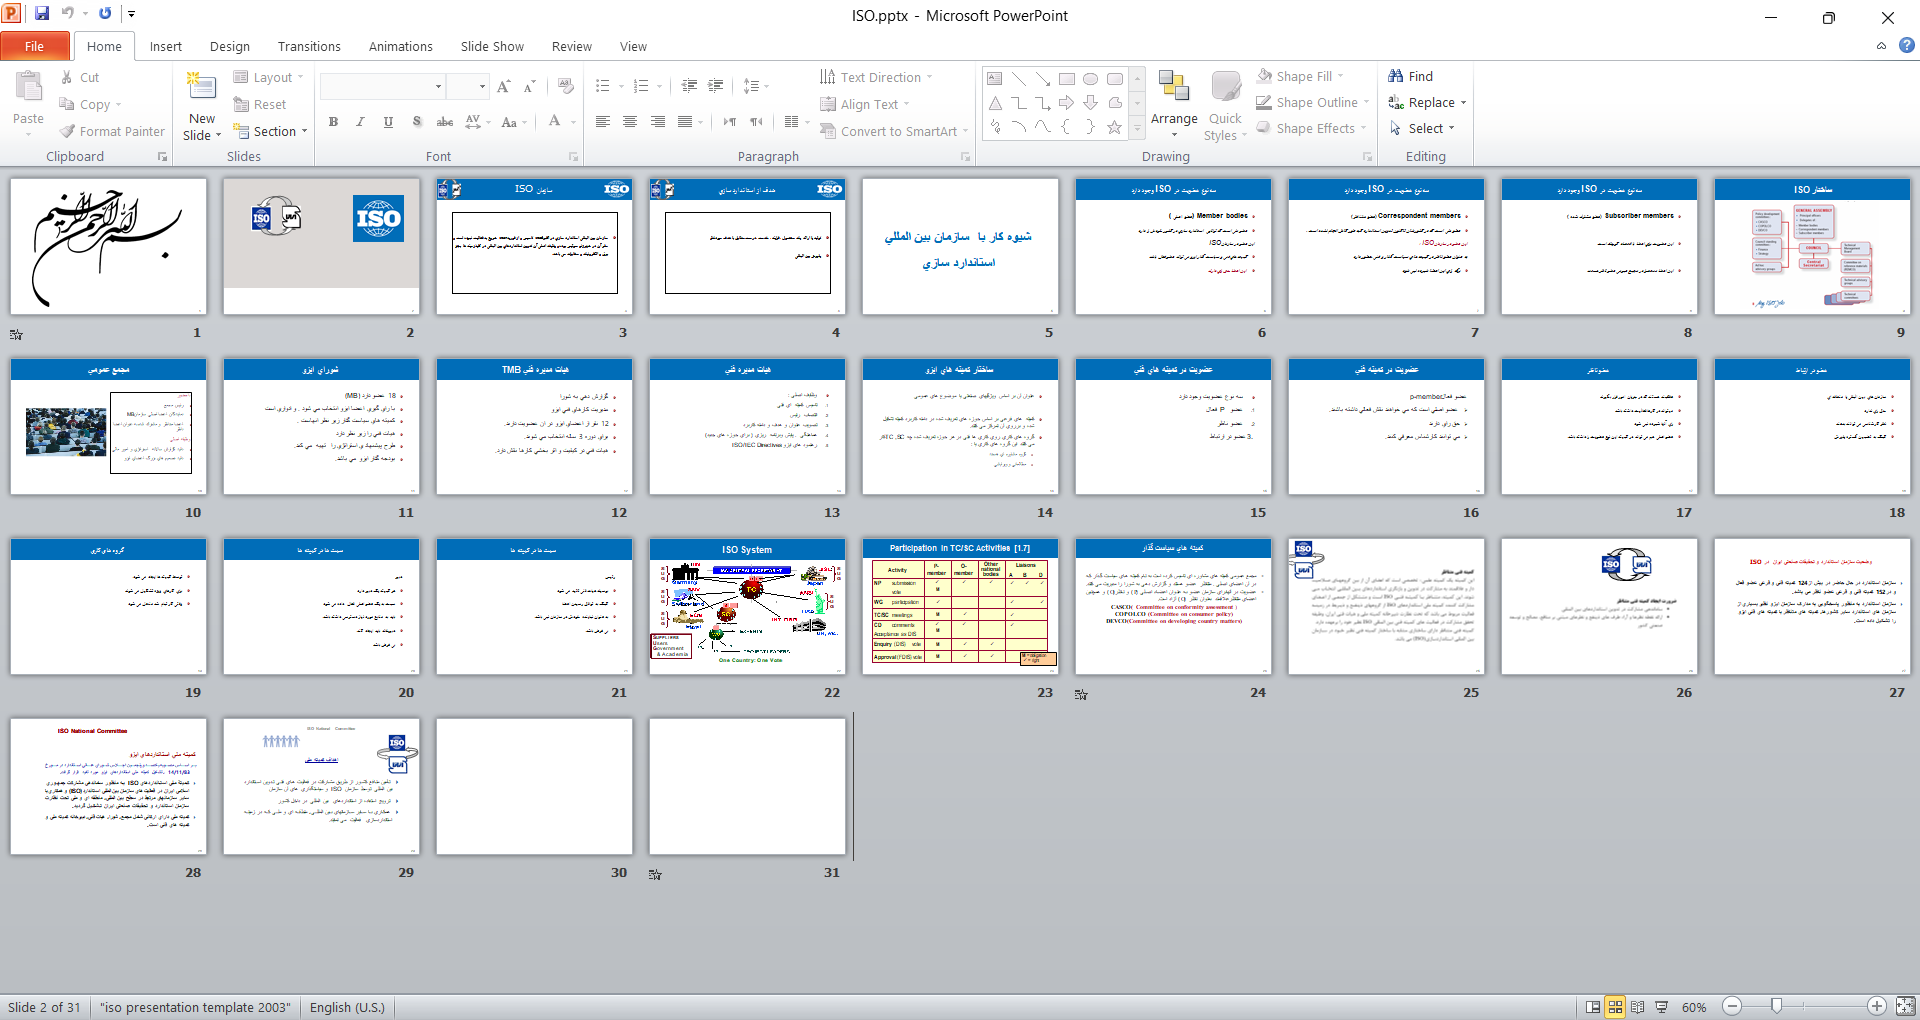
Task: Click the Undo arrow icon
Action: coord(68,14)
